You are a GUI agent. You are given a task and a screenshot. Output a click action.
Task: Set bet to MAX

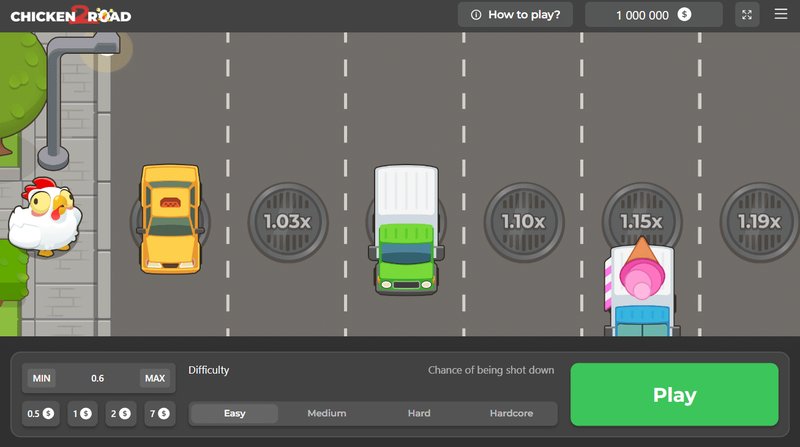[x=154, y=378]
